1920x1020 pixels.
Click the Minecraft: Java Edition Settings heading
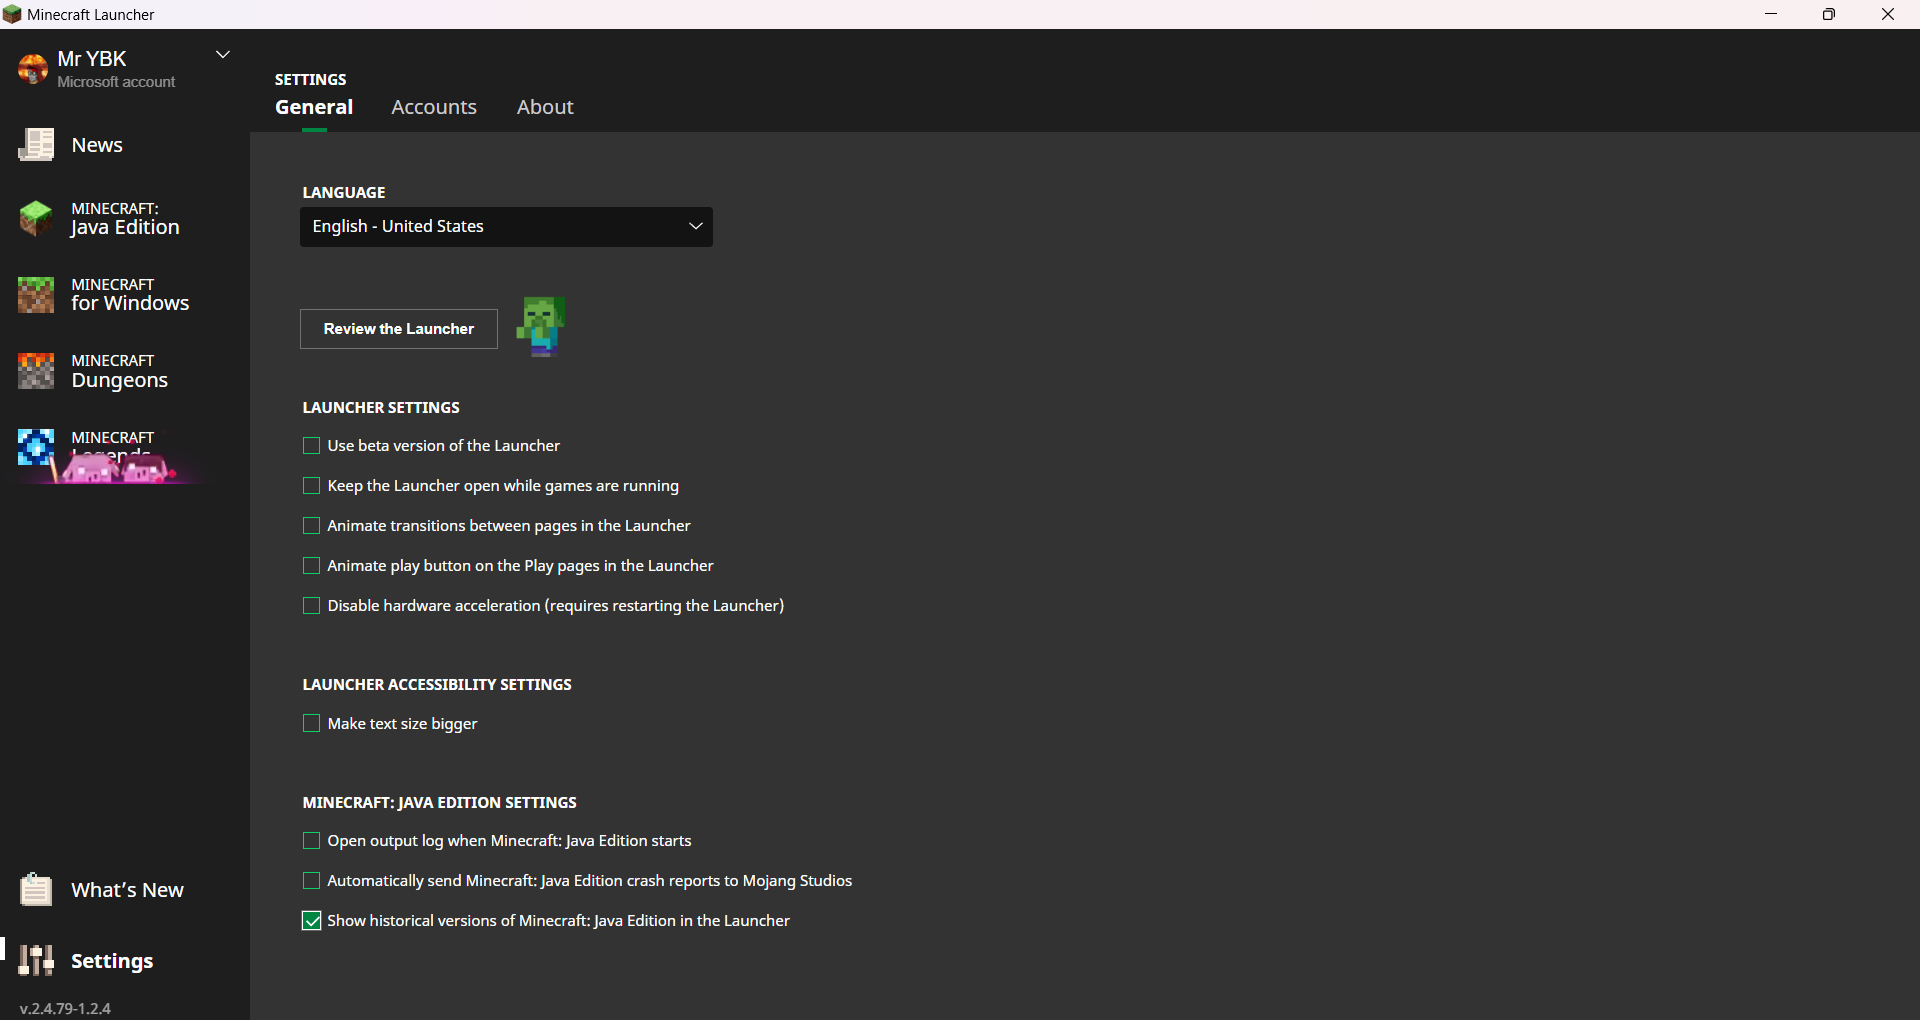pyautogui.click(x=440, y=803)
